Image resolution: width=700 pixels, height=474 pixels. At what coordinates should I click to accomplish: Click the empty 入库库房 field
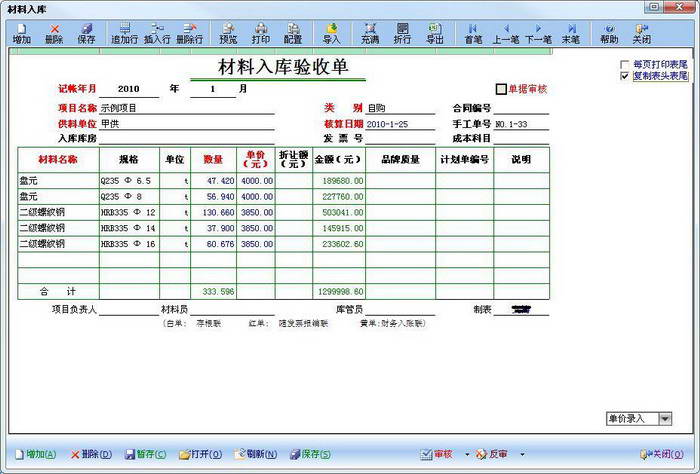(187, 138)
